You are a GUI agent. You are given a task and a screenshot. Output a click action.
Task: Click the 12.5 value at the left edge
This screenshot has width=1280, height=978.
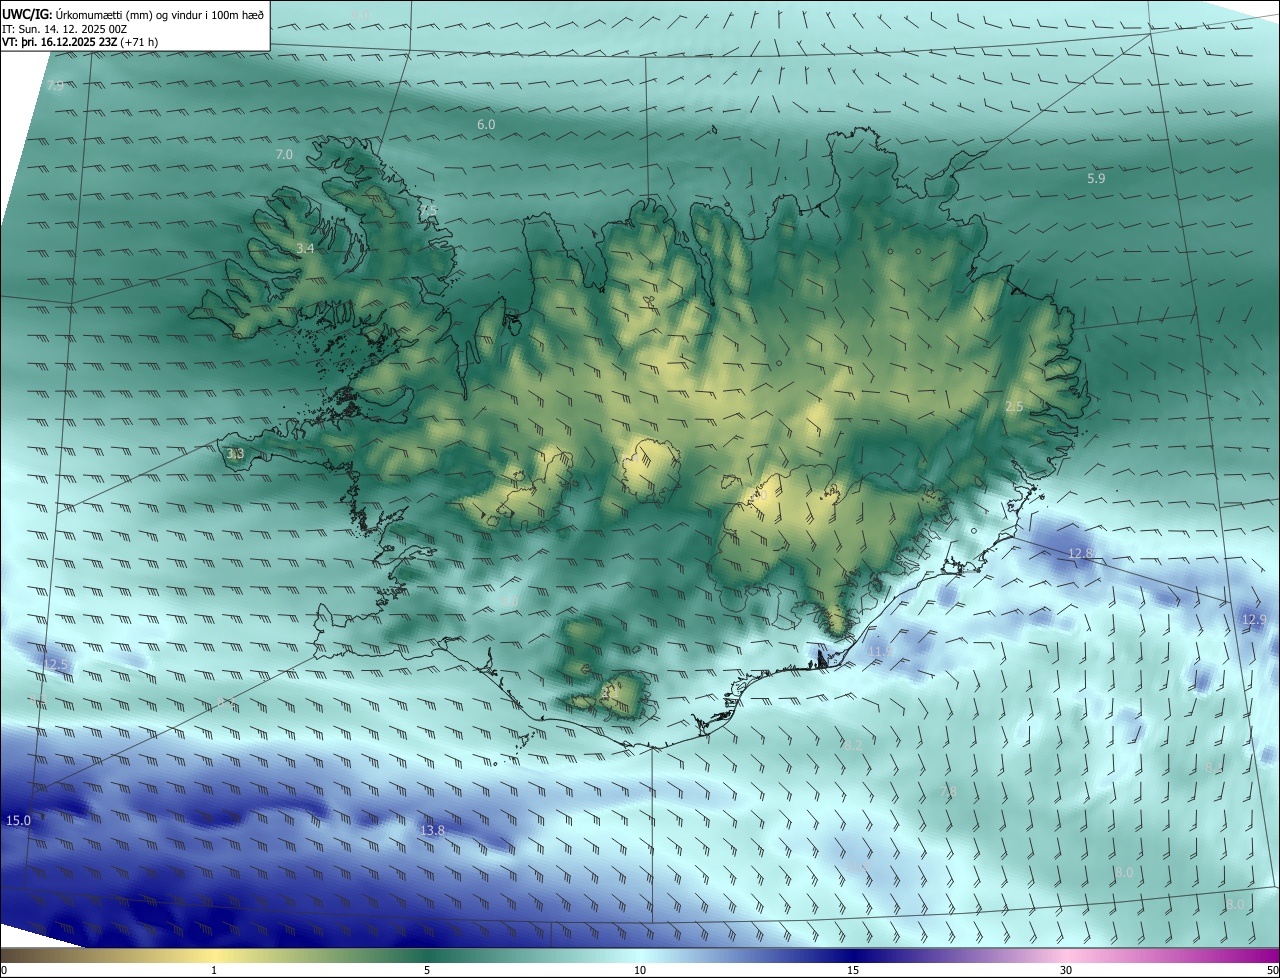[x=56, y=665]
